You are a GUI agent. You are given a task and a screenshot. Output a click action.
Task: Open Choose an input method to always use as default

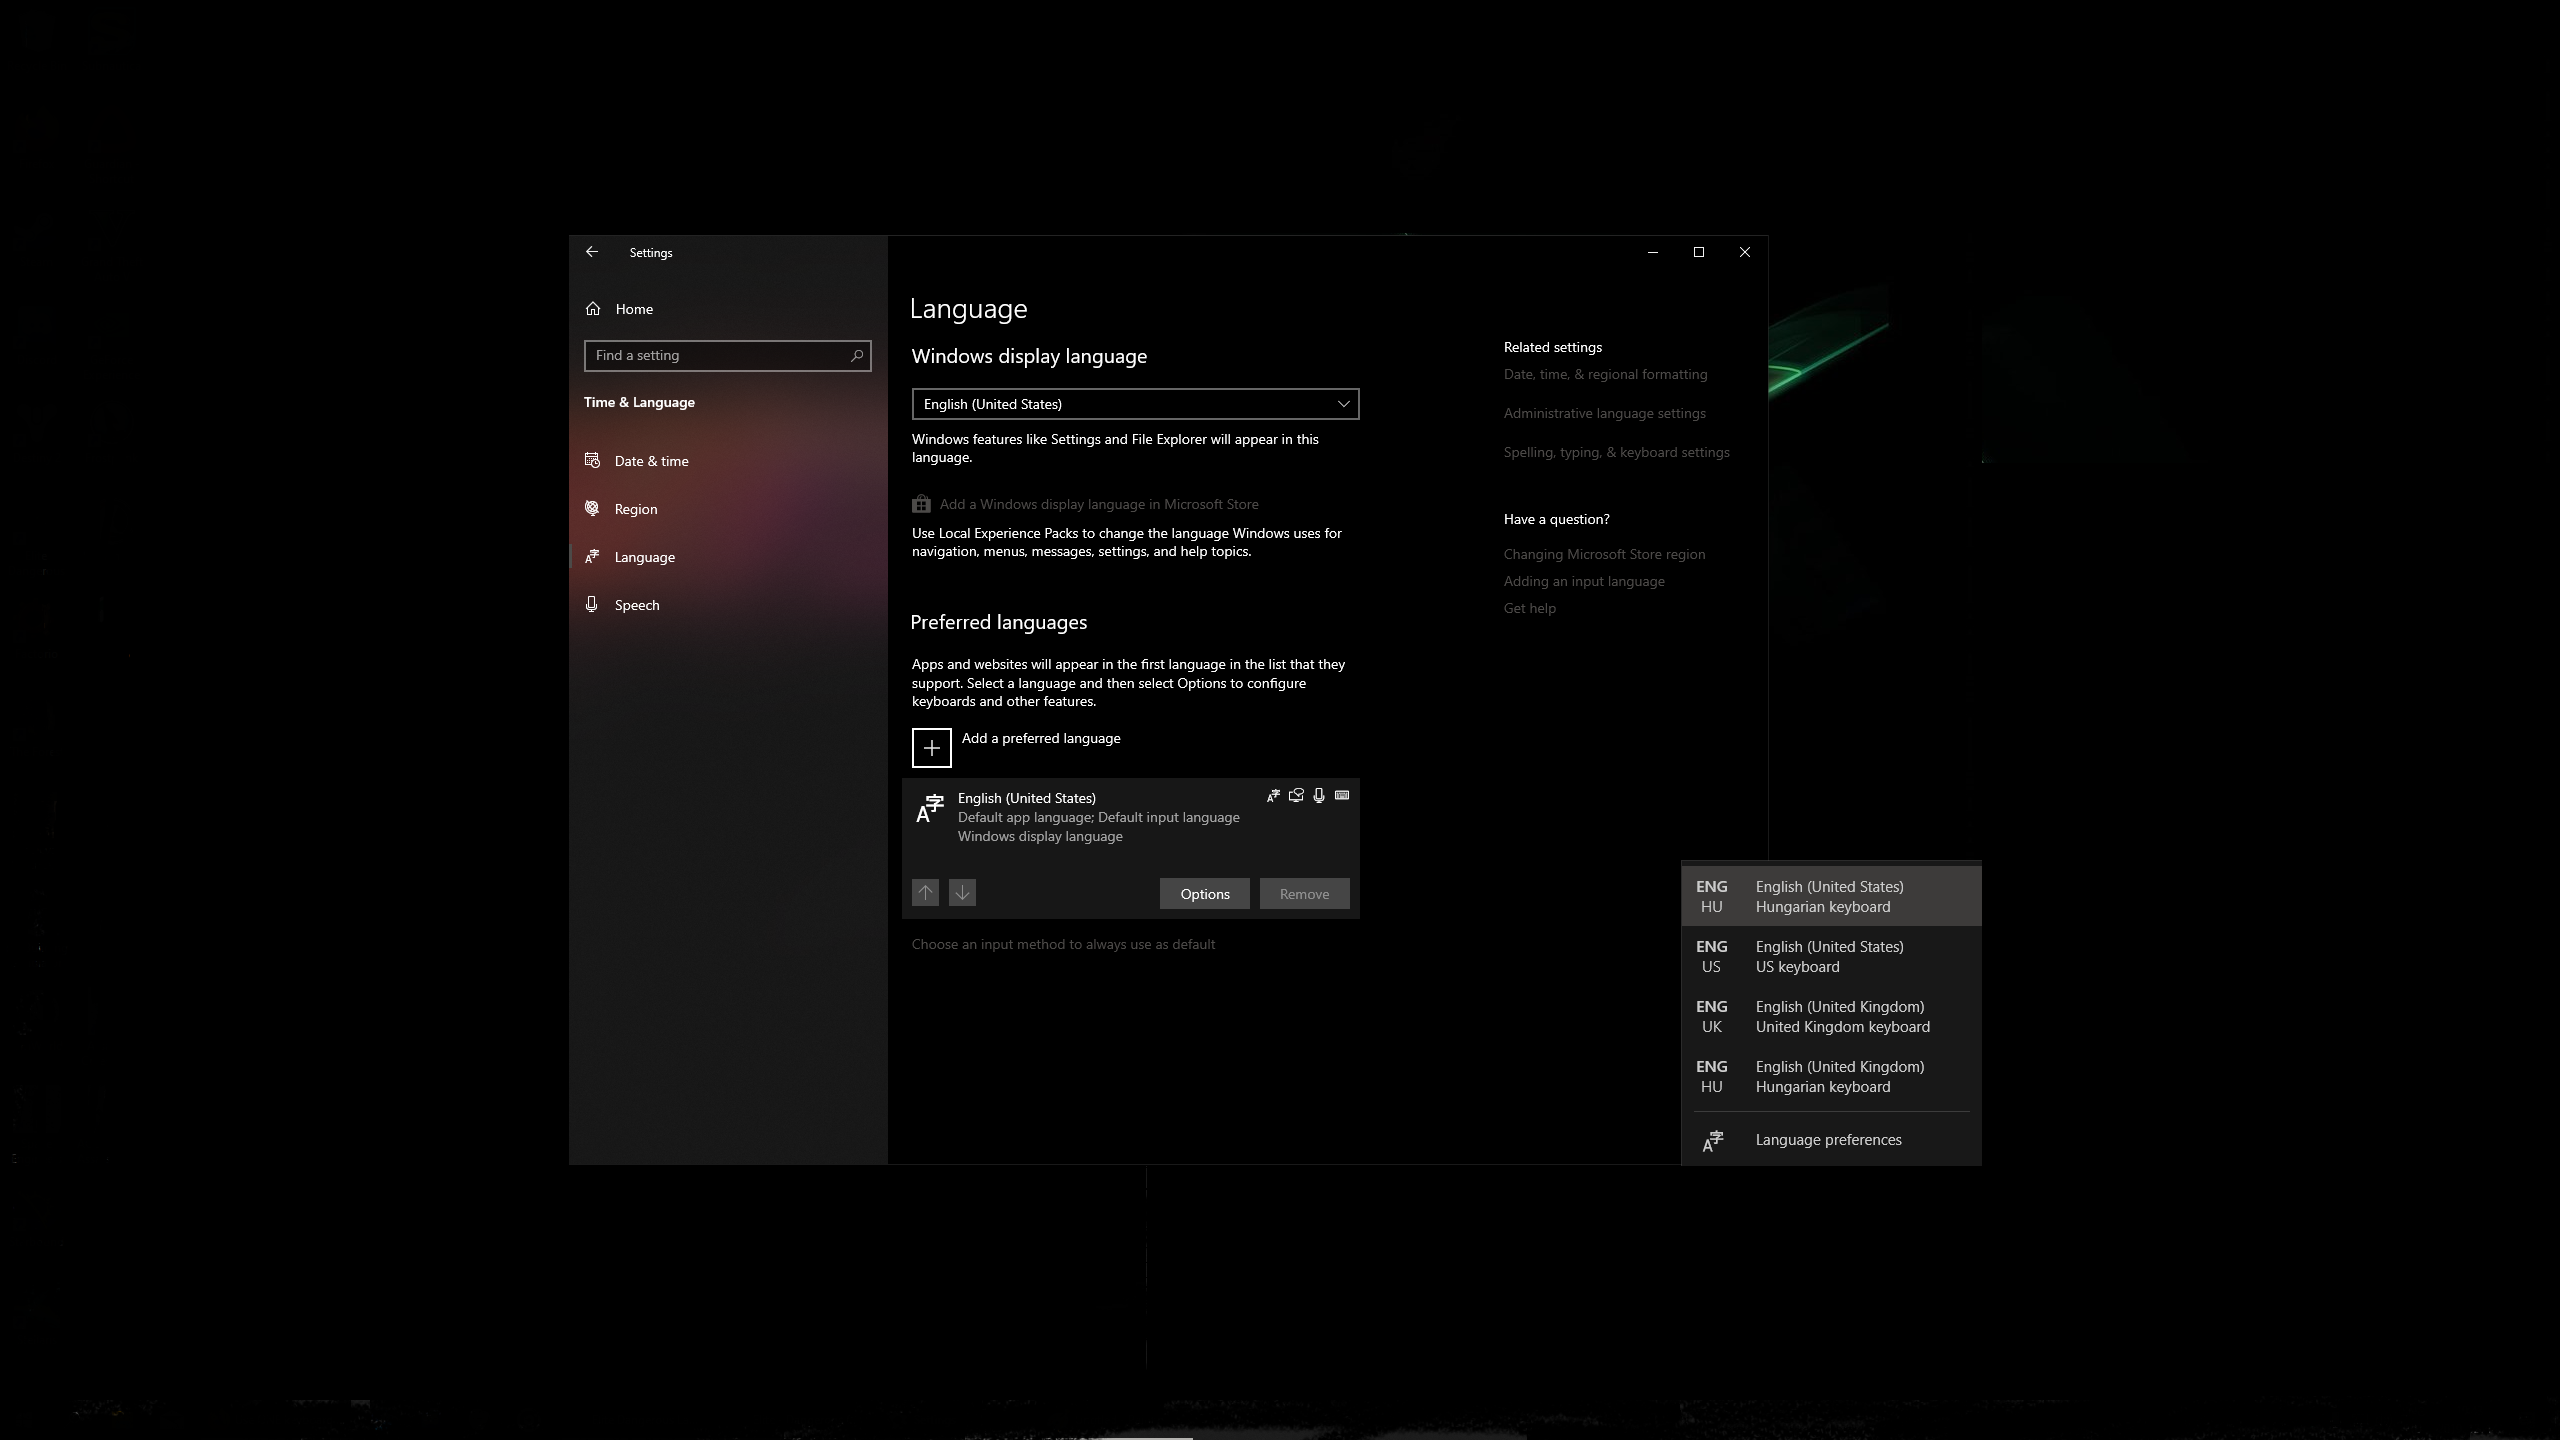point(1064,945)
